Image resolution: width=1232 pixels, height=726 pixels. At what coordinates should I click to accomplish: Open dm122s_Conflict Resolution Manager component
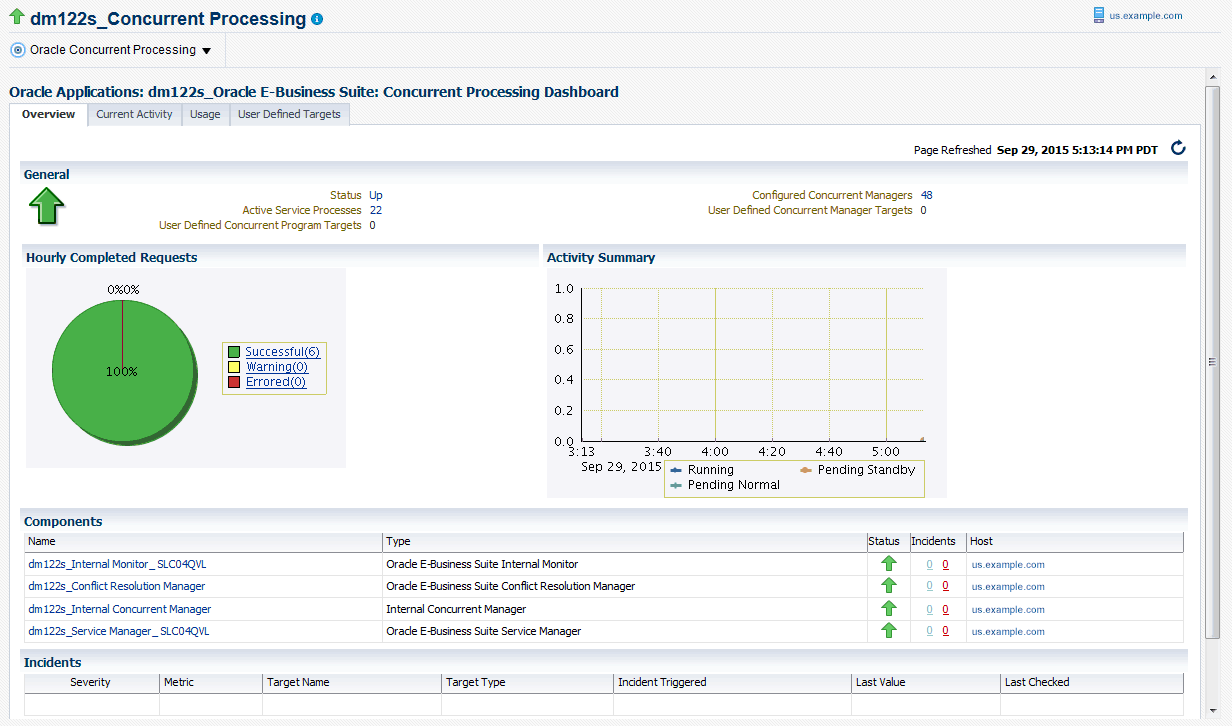point(117,586)
